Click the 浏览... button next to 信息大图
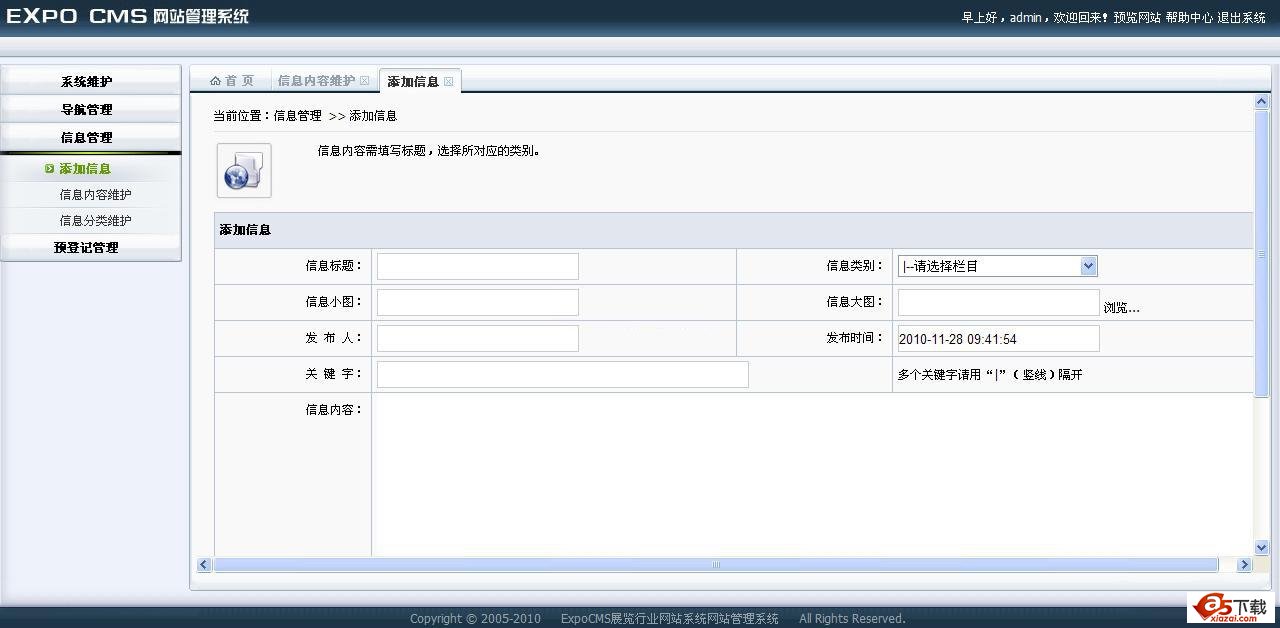The width and height of the screenshot is (1280, 628). pyautogui.click(x=1121, y=308)
